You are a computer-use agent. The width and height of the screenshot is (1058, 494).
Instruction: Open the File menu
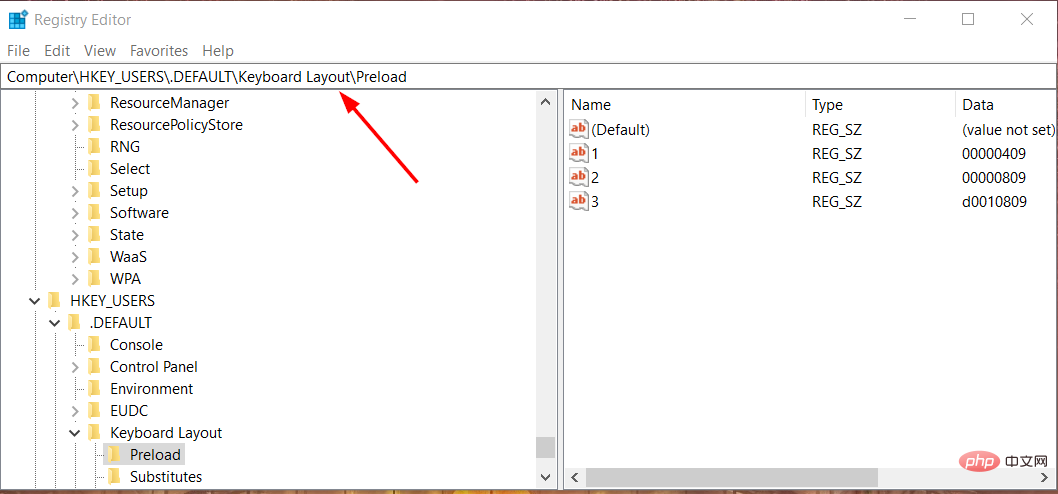(x=18, y=51)
